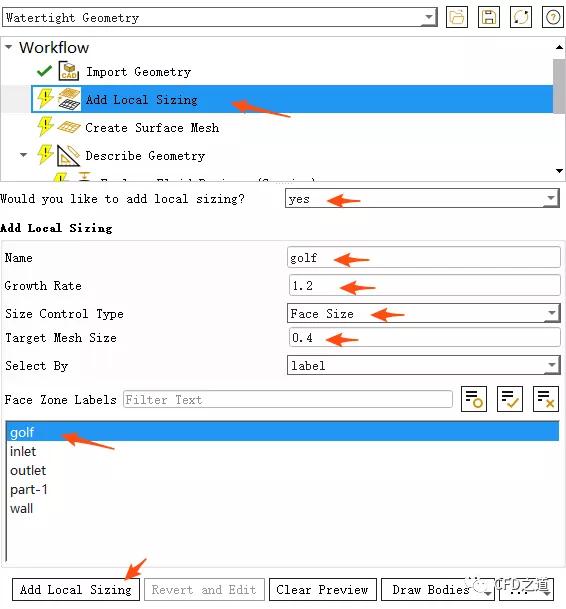The image size is (566, 609).
Task: Click the Describe Geometry ruler triangle icon
Action: click(x=68, y=155)
